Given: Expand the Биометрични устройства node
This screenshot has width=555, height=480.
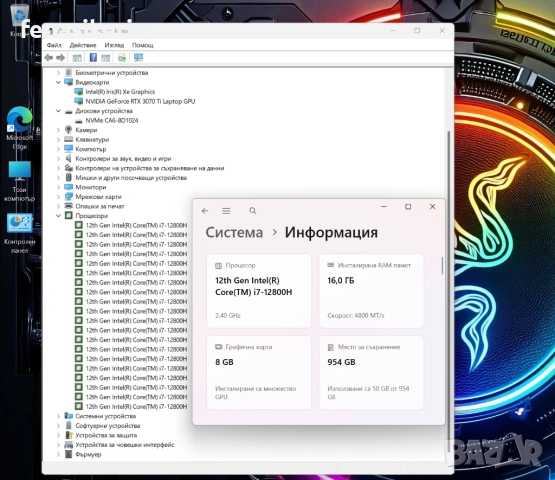Looking at the screenshot, I should coord(58,73).
